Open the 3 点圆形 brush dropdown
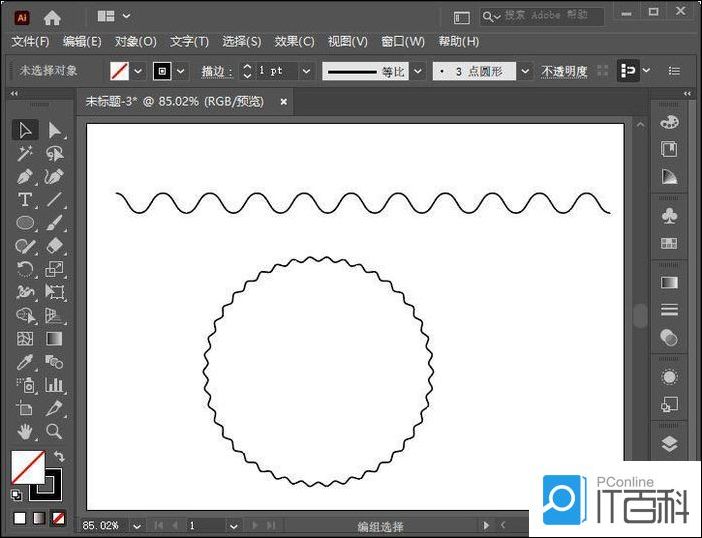 tap(525, 71)
